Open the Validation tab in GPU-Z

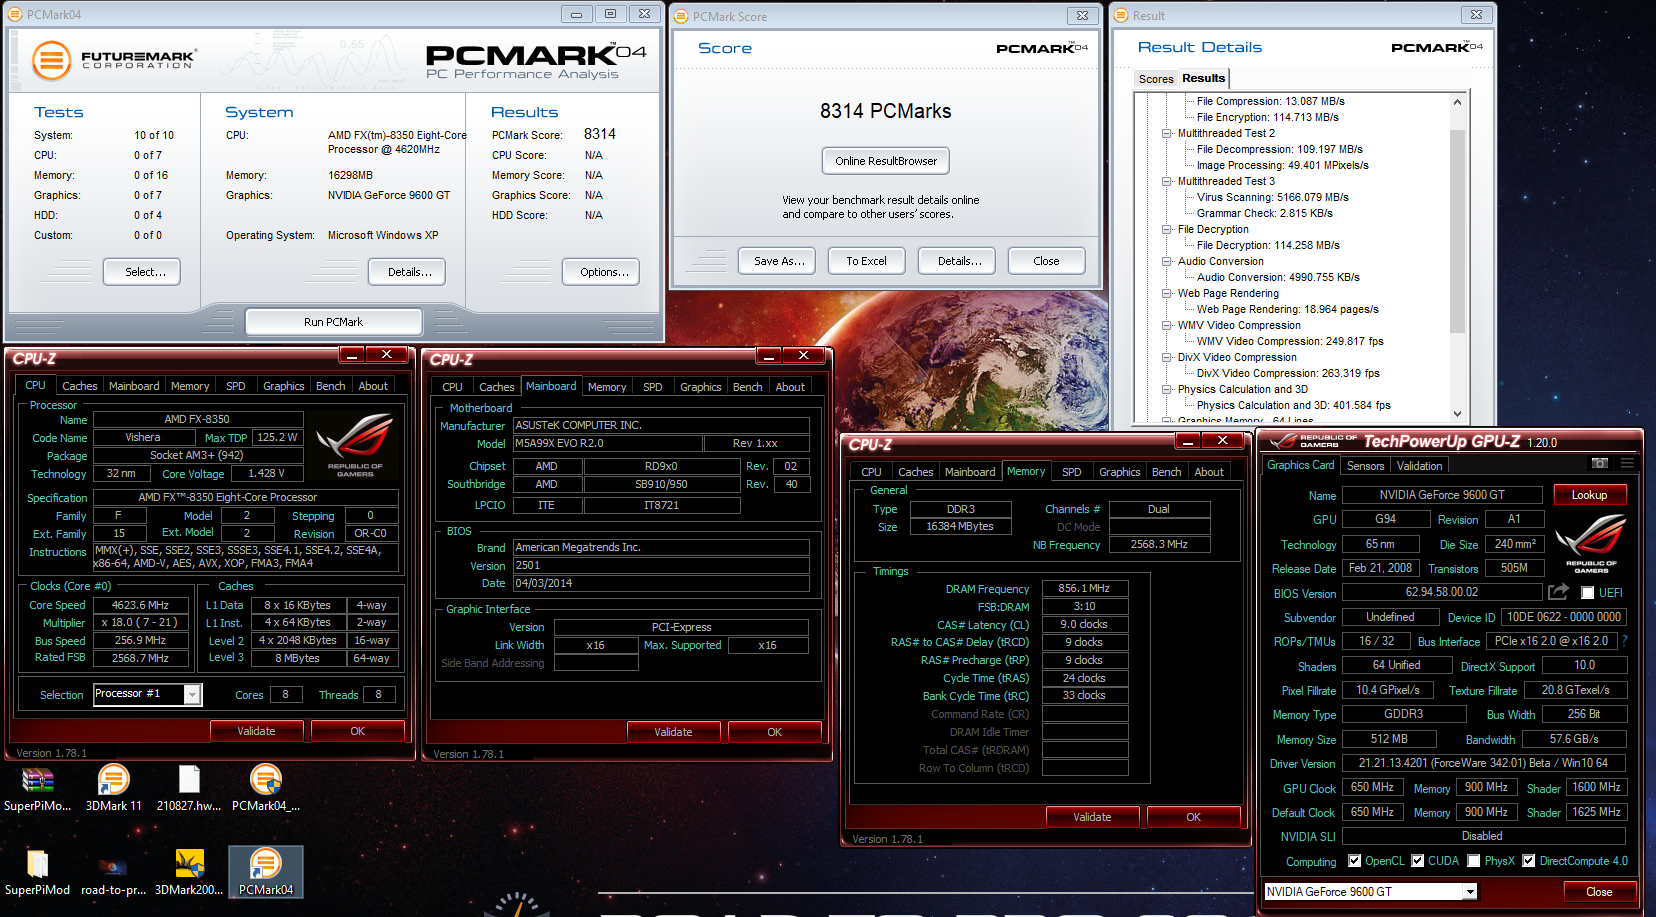pos(1419,465)
